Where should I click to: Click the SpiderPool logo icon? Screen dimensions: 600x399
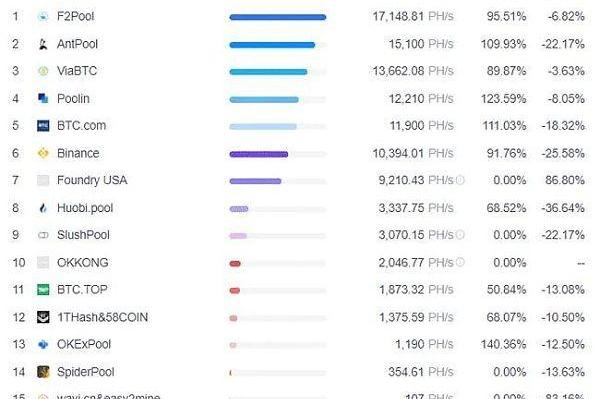click(x=43, y=372)
